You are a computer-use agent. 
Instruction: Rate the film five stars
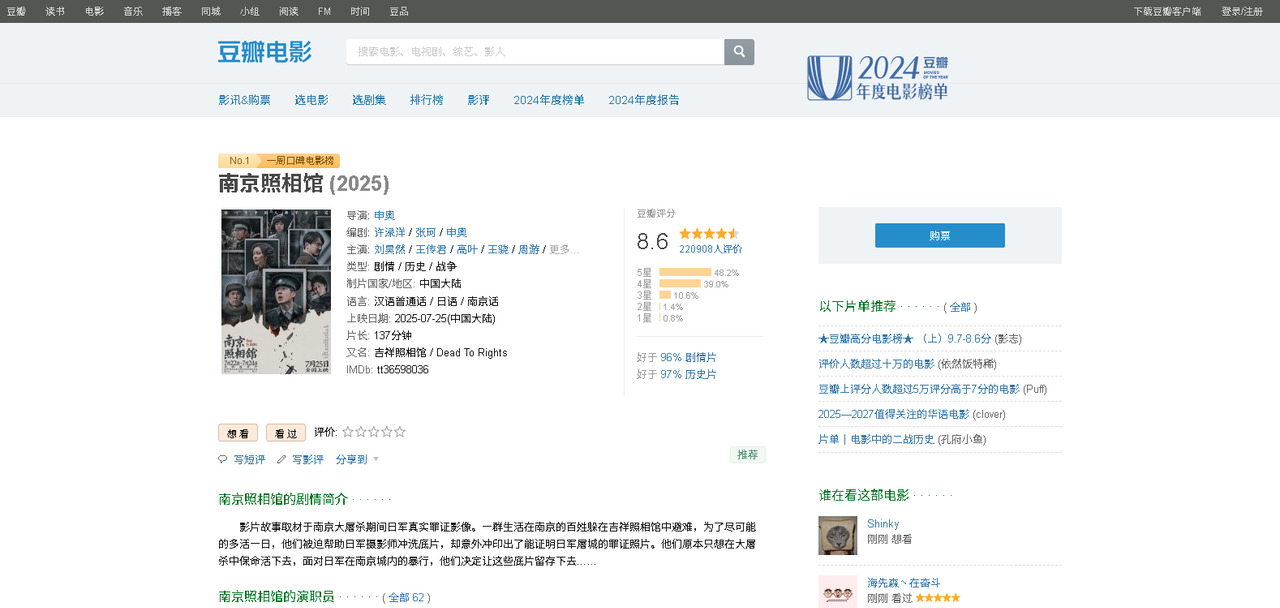400,432
